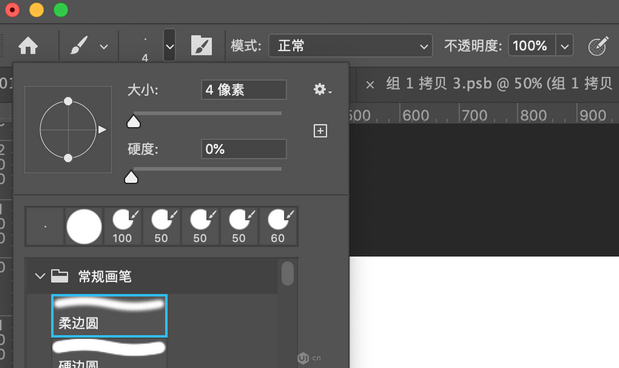The image size is (619, 368).
Task: Select the large hard round recent brush
Action: [x=84, y=227]
